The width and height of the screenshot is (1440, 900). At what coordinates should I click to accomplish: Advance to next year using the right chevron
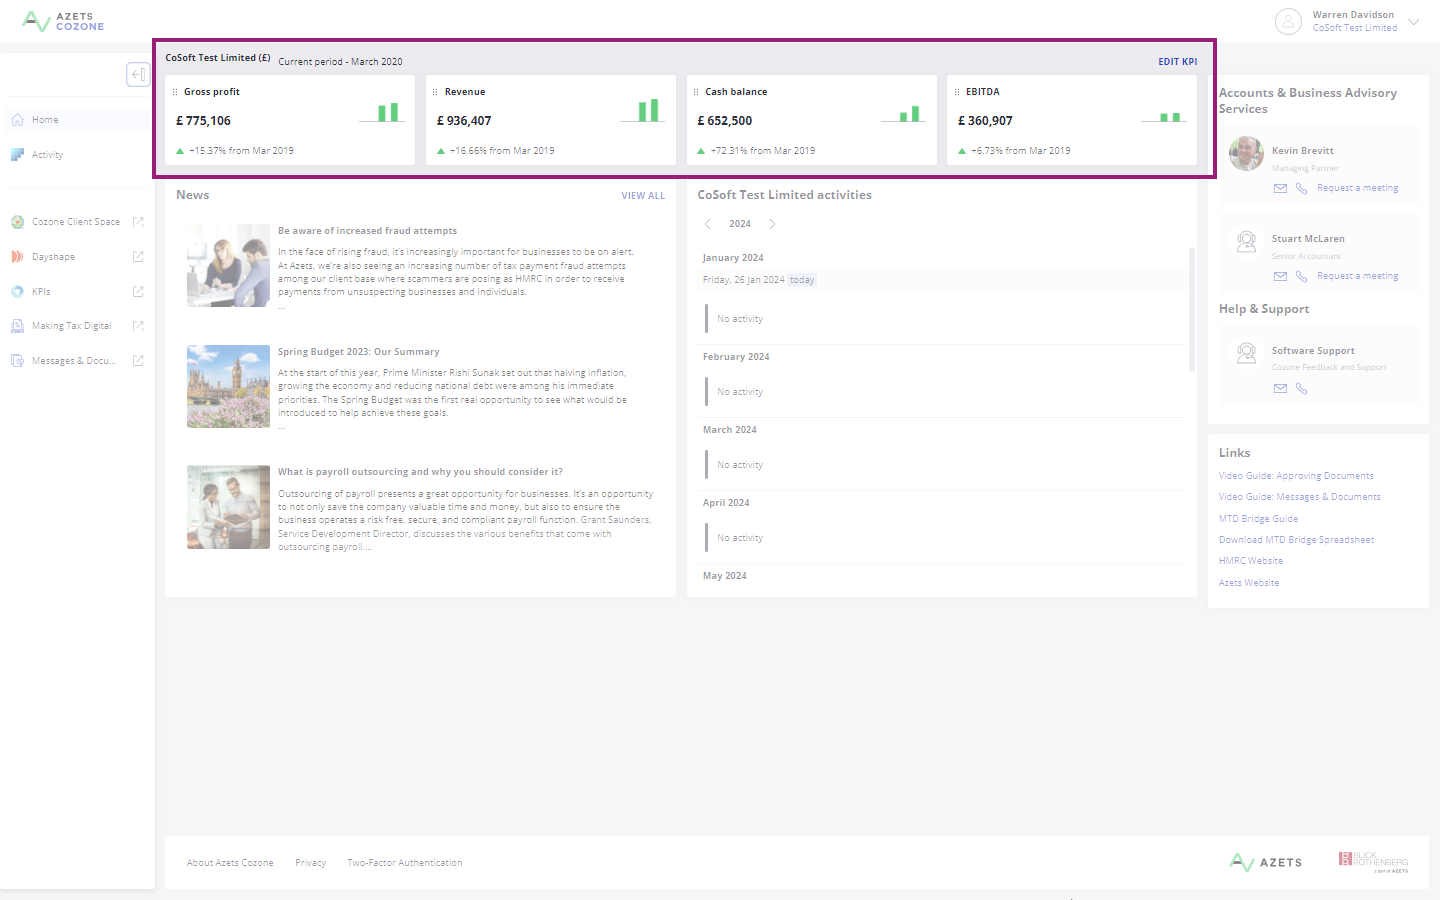771,224
